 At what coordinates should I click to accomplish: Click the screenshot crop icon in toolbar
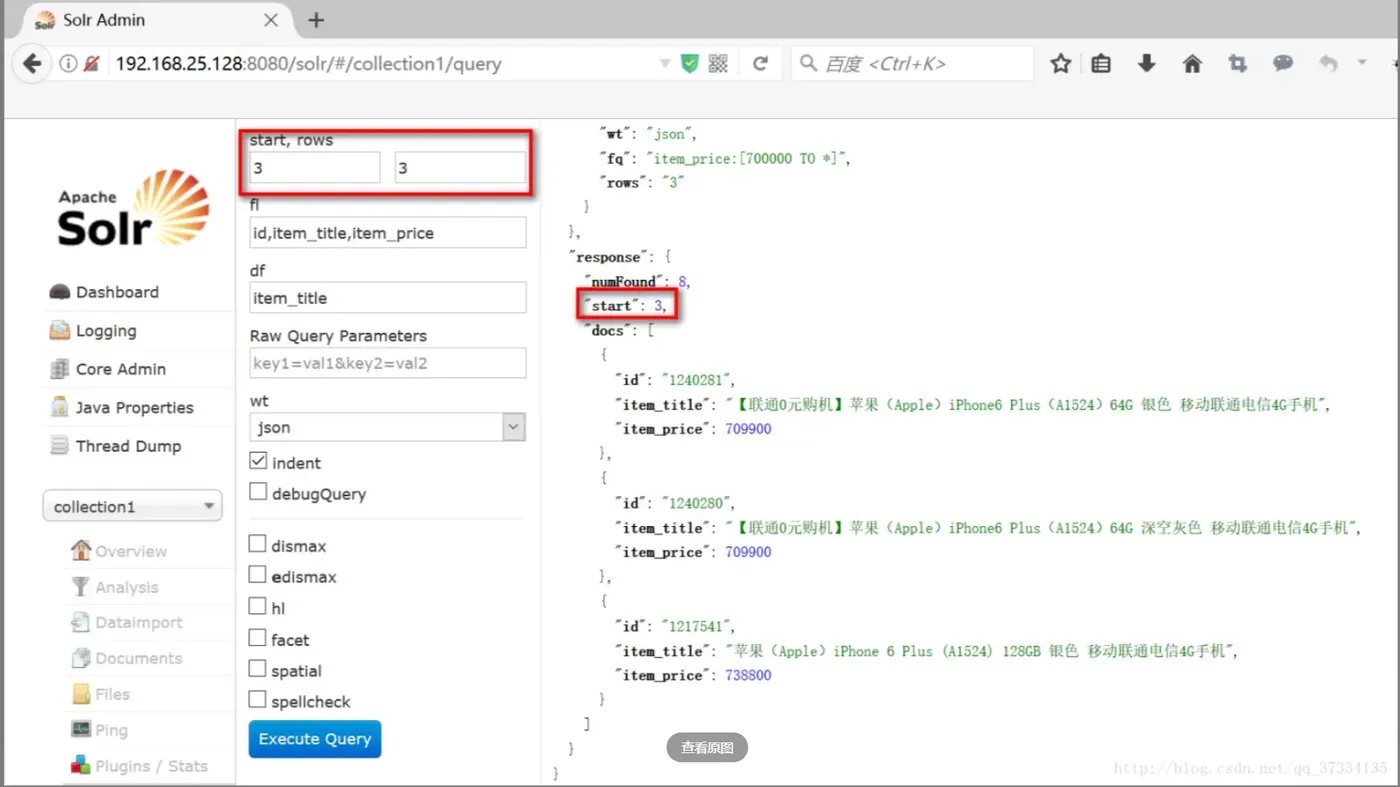1237,64
